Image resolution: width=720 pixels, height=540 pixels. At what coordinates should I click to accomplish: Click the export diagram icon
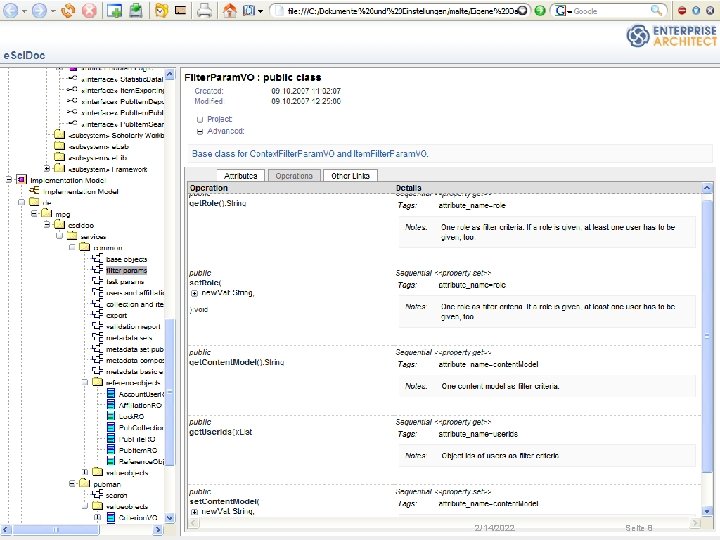tap(97, 315)
